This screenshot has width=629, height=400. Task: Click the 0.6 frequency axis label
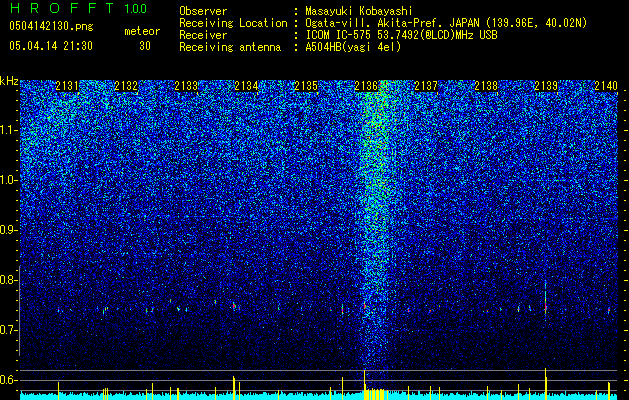point(9,380)
